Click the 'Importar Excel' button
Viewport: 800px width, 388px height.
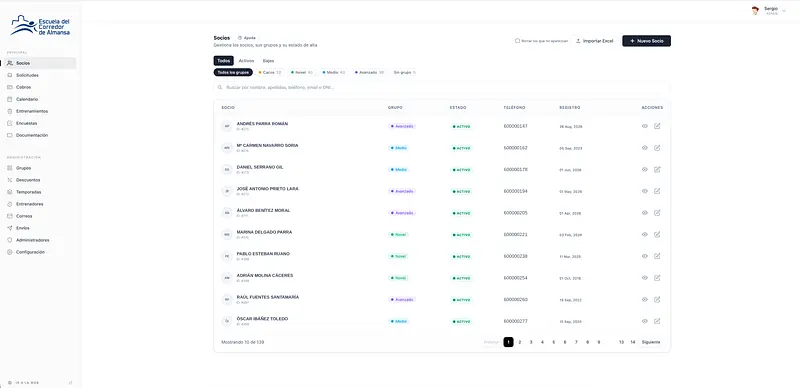click(594, 41)
